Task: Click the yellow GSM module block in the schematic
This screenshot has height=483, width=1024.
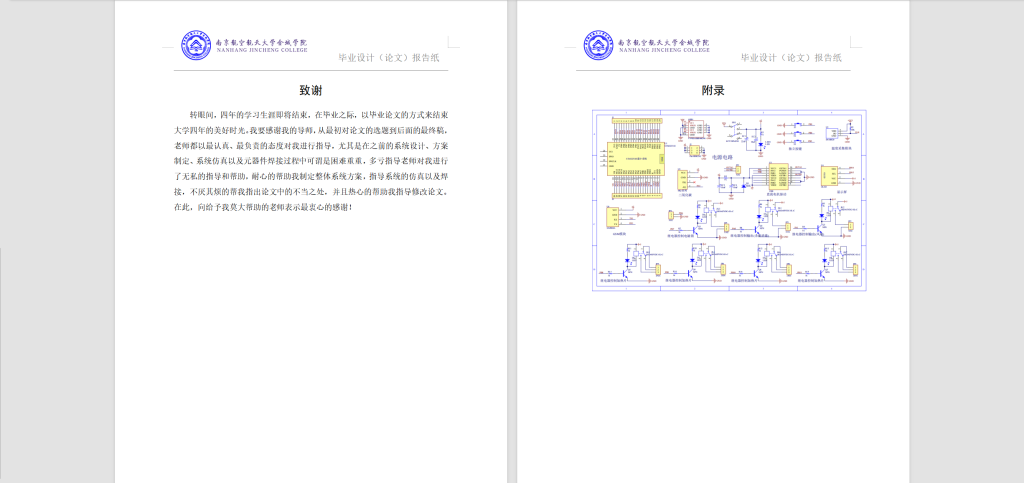Action: point(613,217)
